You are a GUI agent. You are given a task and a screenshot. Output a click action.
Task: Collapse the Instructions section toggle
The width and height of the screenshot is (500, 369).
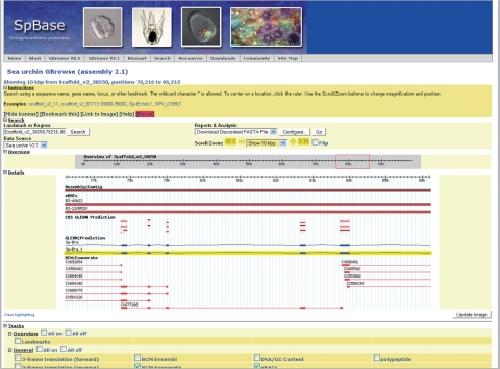click(x=5, y=88)
